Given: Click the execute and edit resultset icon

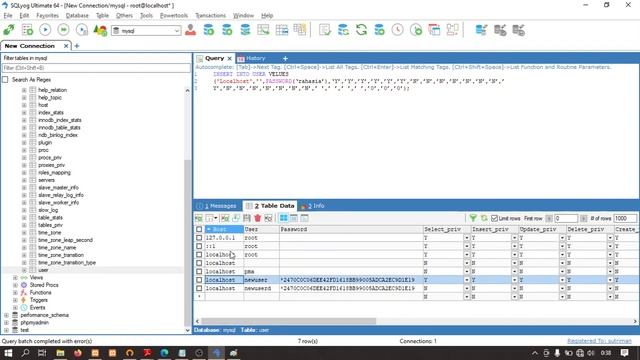Looking at the screenshot, I should click(x=82, y=30).
